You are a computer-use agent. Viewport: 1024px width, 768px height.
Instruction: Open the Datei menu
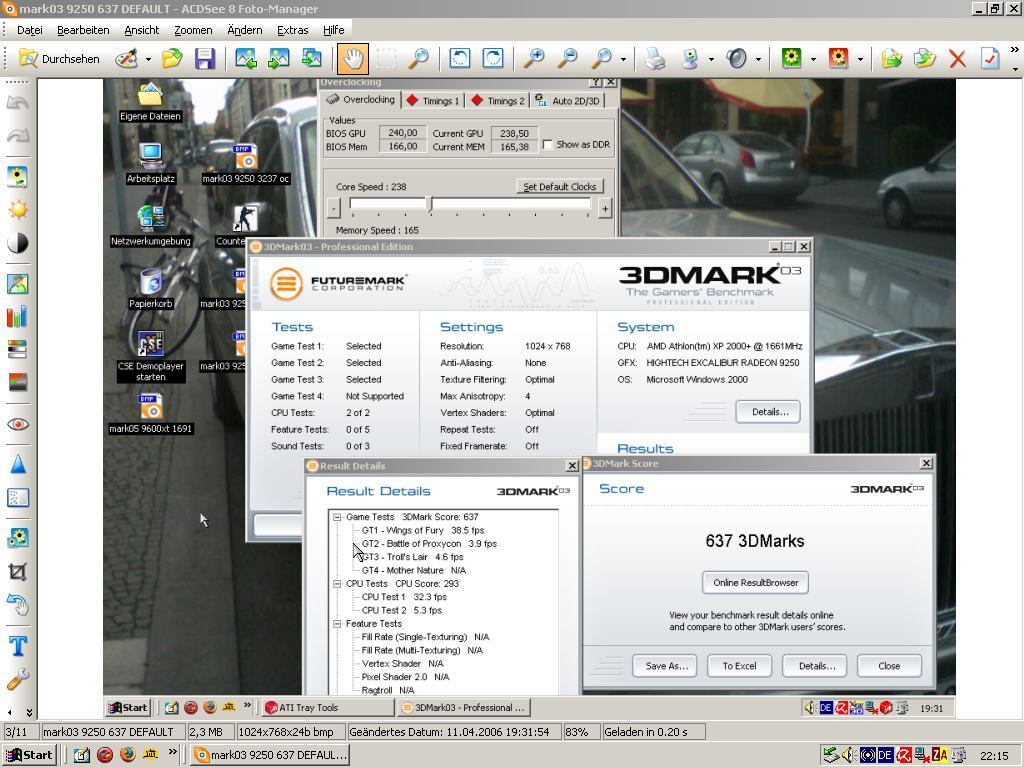30,30
